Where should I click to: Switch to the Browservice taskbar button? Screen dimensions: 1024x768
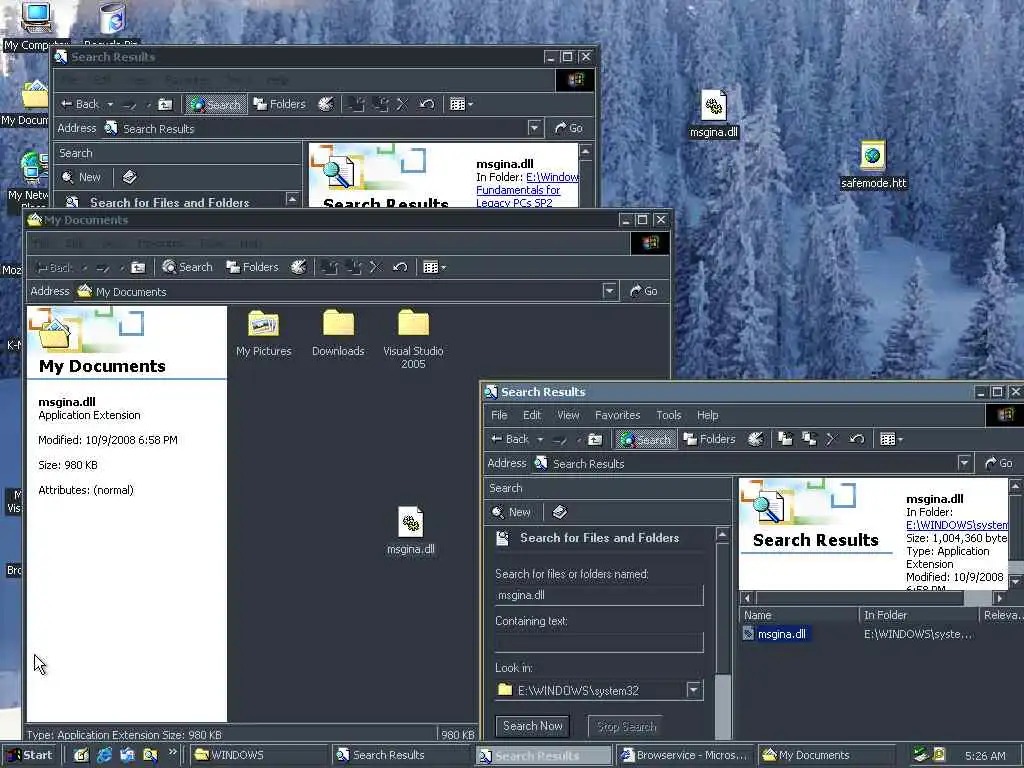tap(684, 755)
